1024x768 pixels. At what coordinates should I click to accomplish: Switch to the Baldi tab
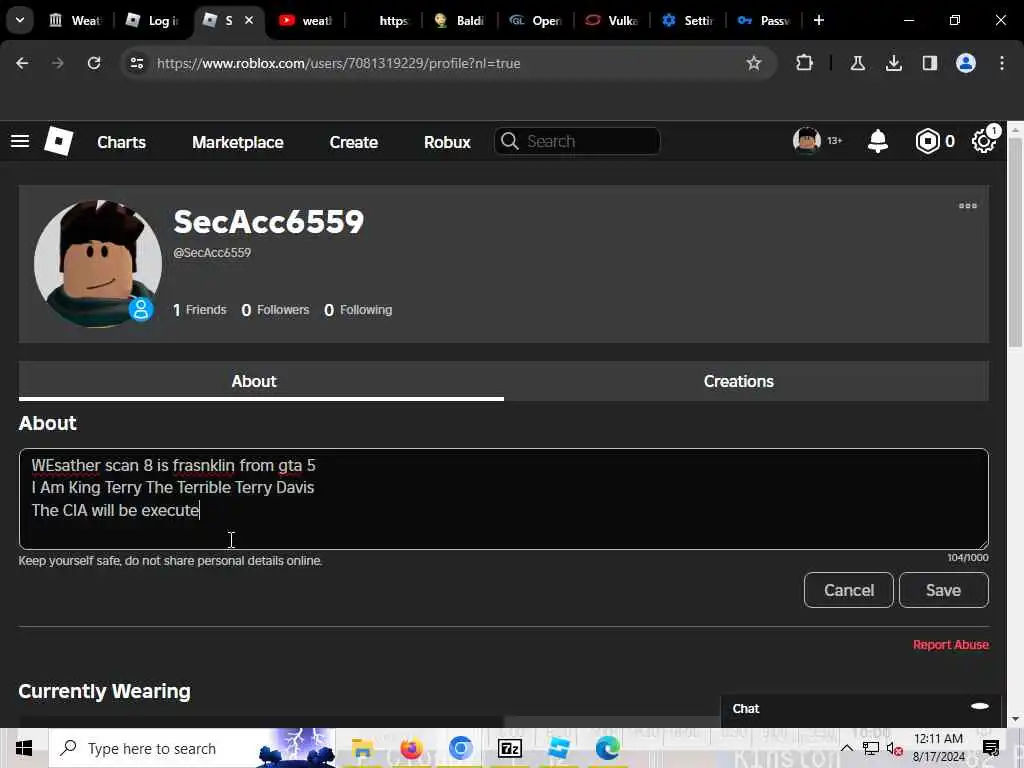[x=461, y=20]
